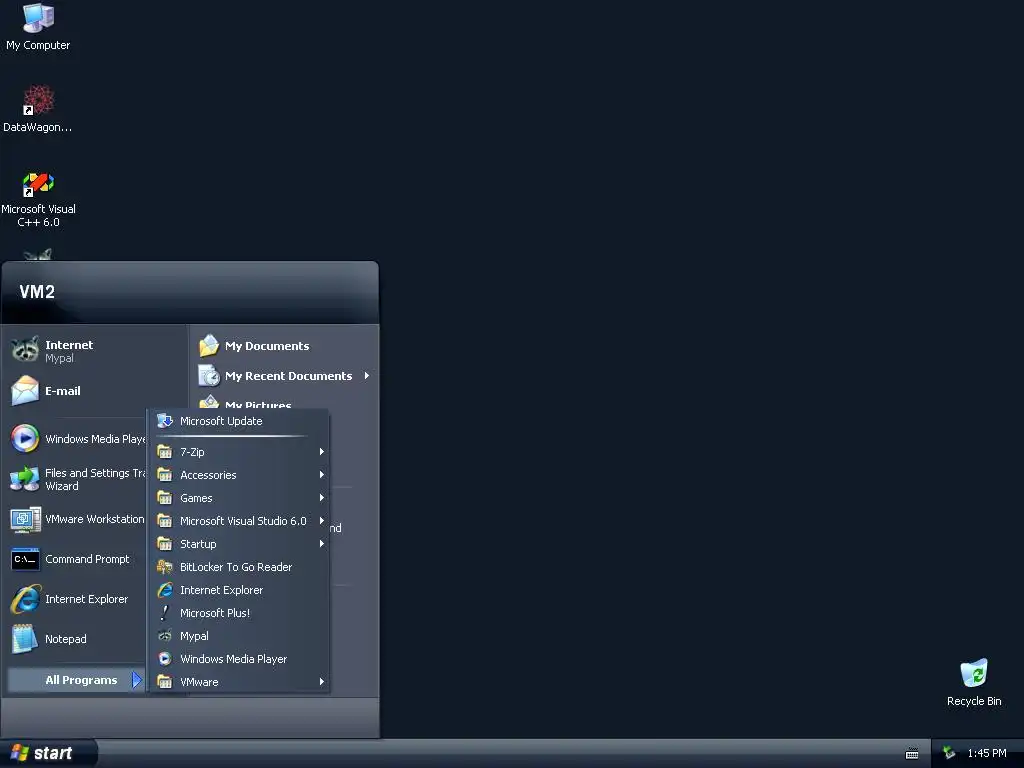Screen dimensions: 1024x768
Task: Launch Command Prompt from Start menu
Action: tap(77, 559)
